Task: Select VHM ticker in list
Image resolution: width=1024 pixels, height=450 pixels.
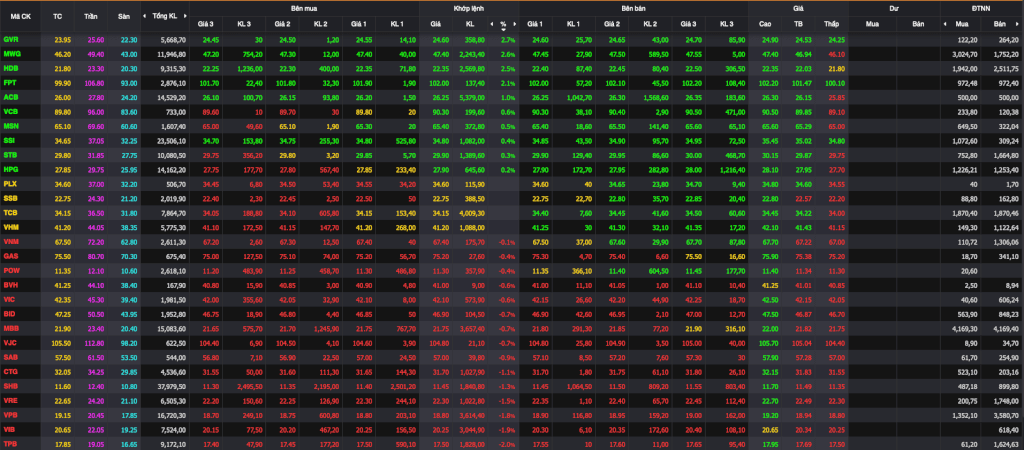Action: (x=10, y=227)
